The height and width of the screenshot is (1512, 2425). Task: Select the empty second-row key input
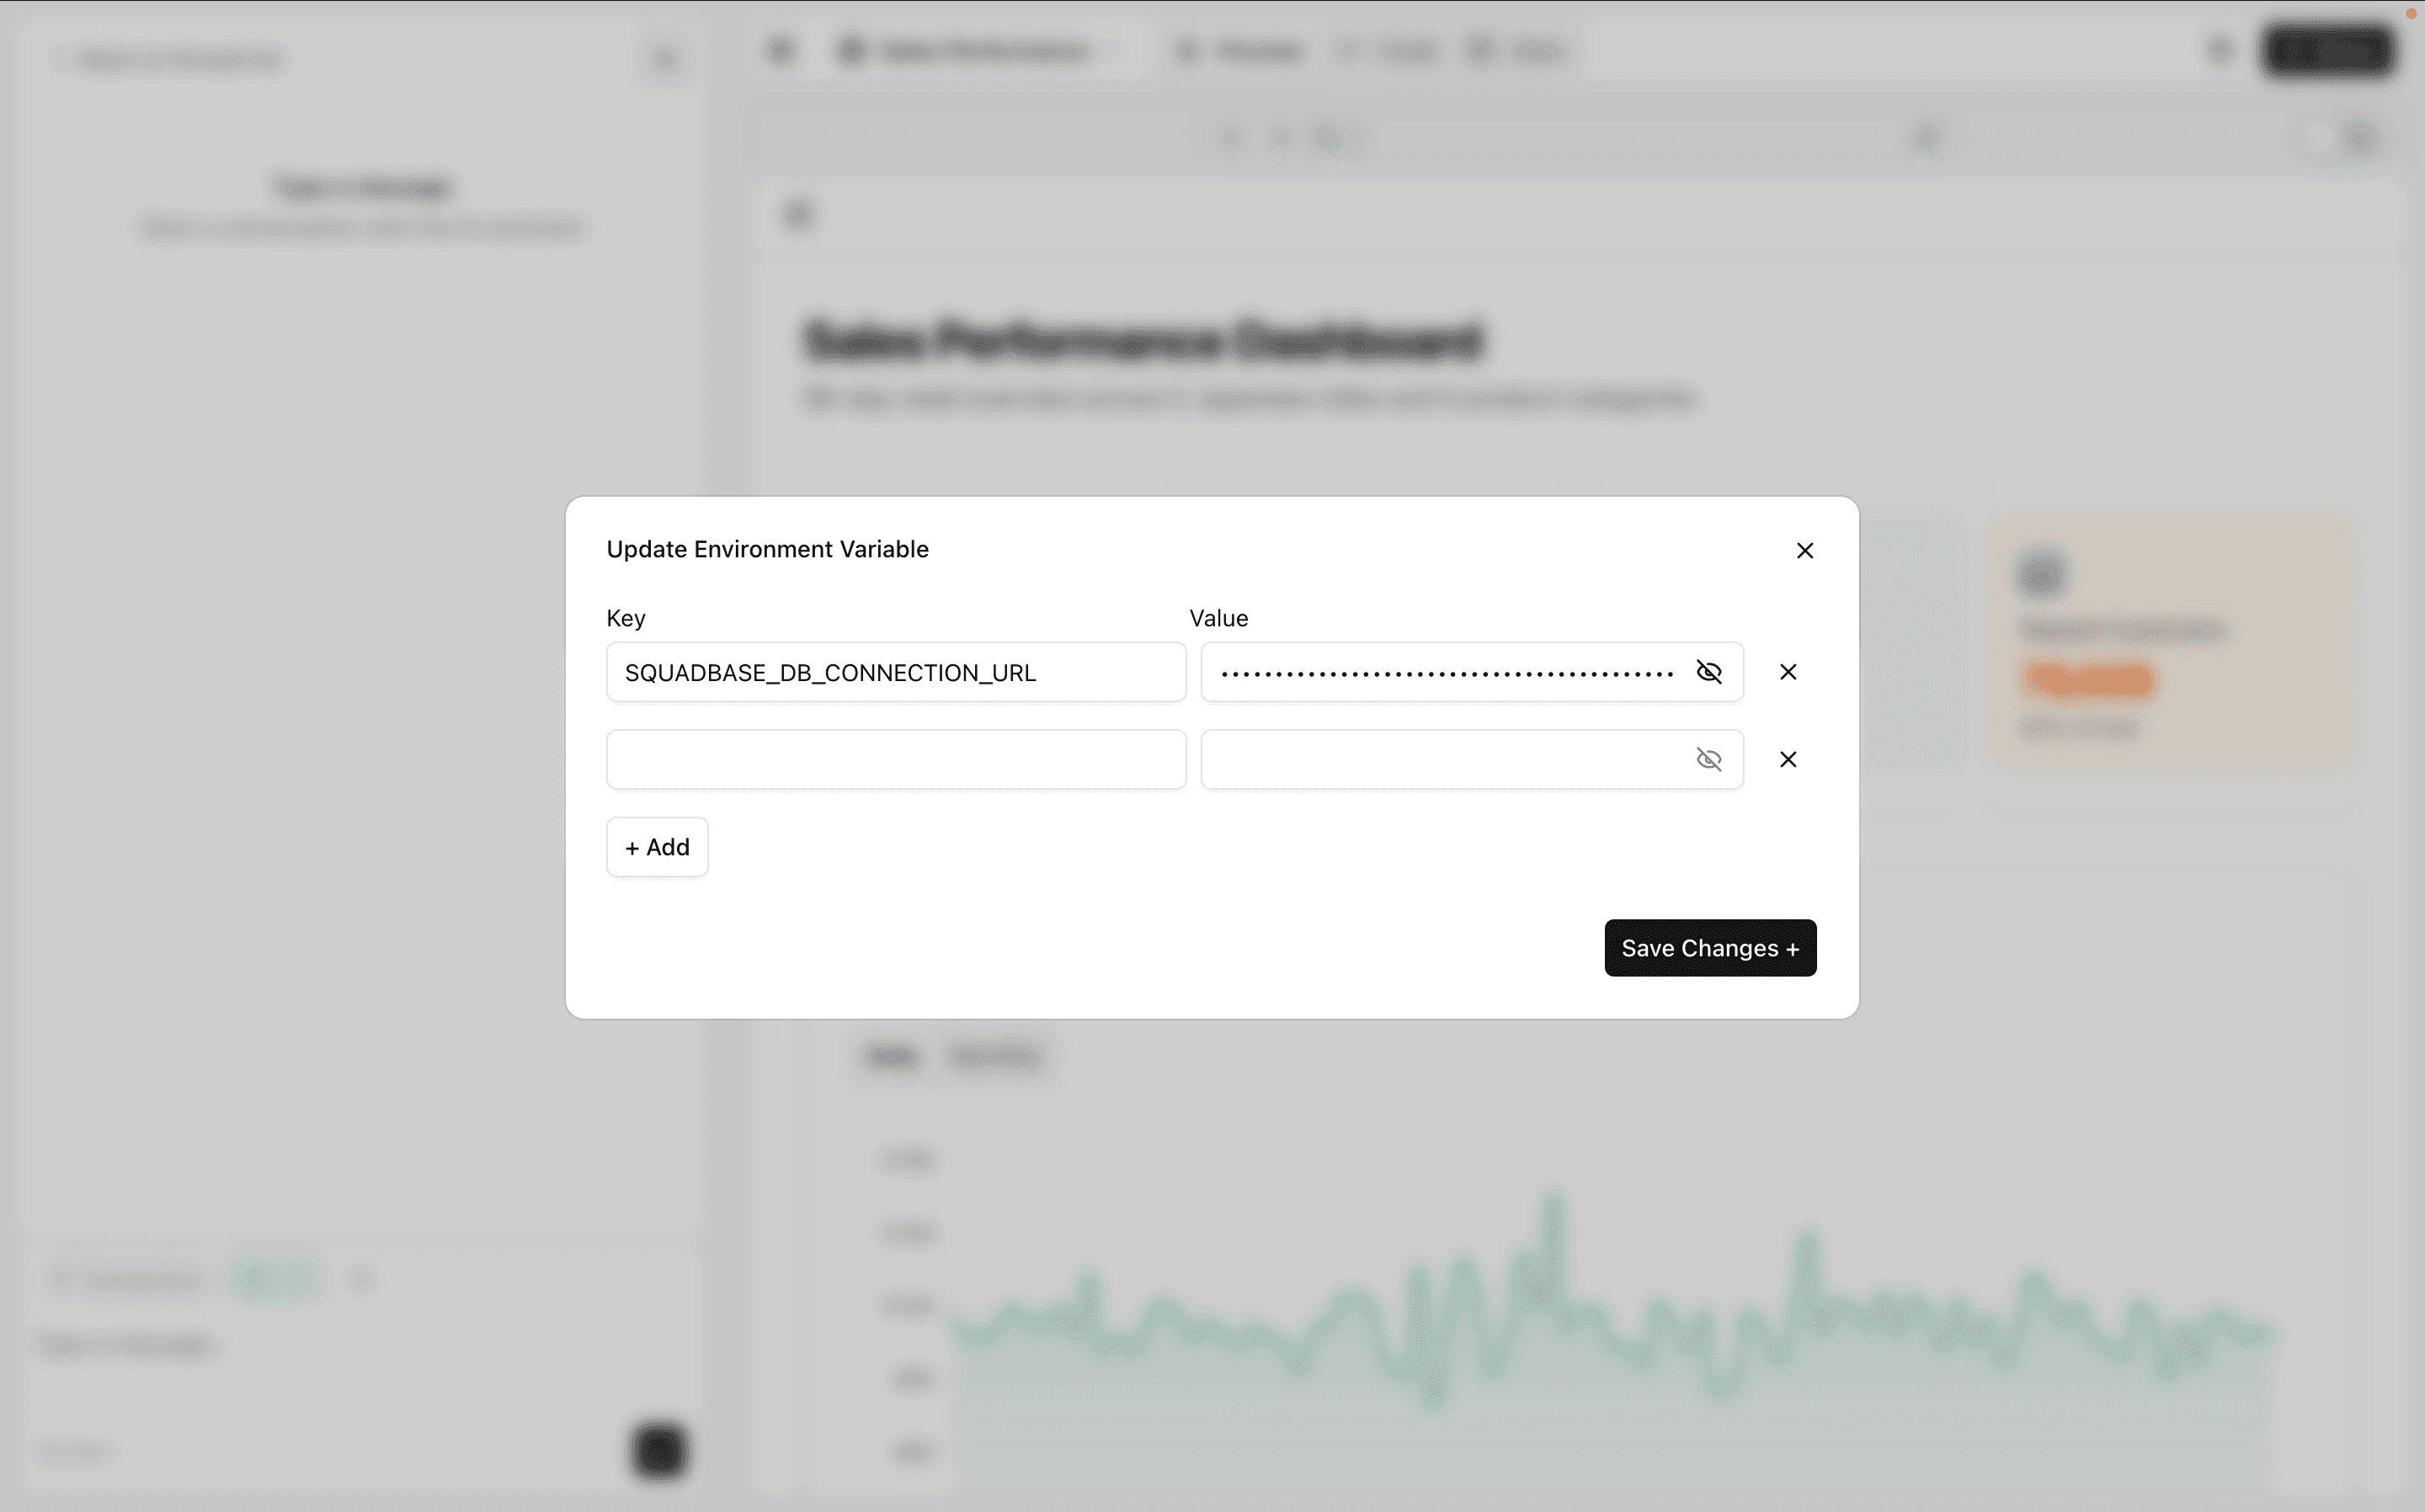click(x=895, y=760)
